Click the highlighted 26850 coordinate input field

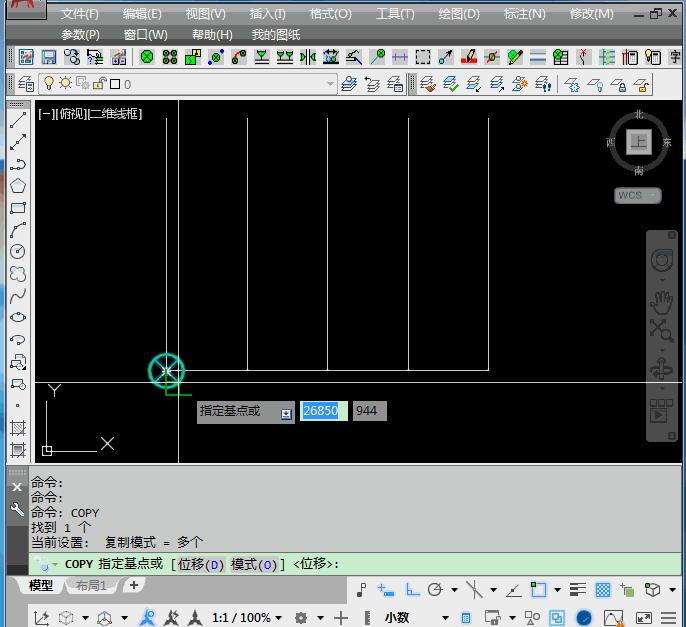pyautogui.click(x=323, y=411)
